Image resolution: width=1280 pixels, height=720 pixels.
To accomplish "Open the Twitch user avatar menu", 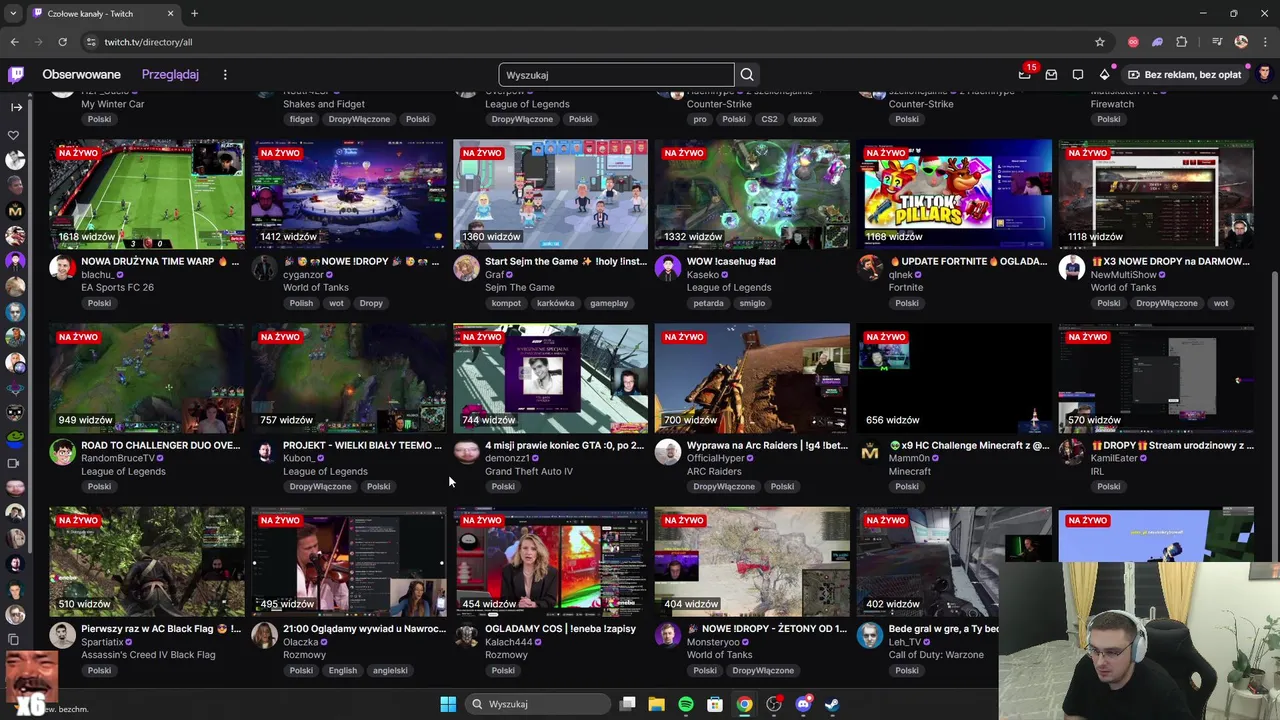I will (1264, 75).
